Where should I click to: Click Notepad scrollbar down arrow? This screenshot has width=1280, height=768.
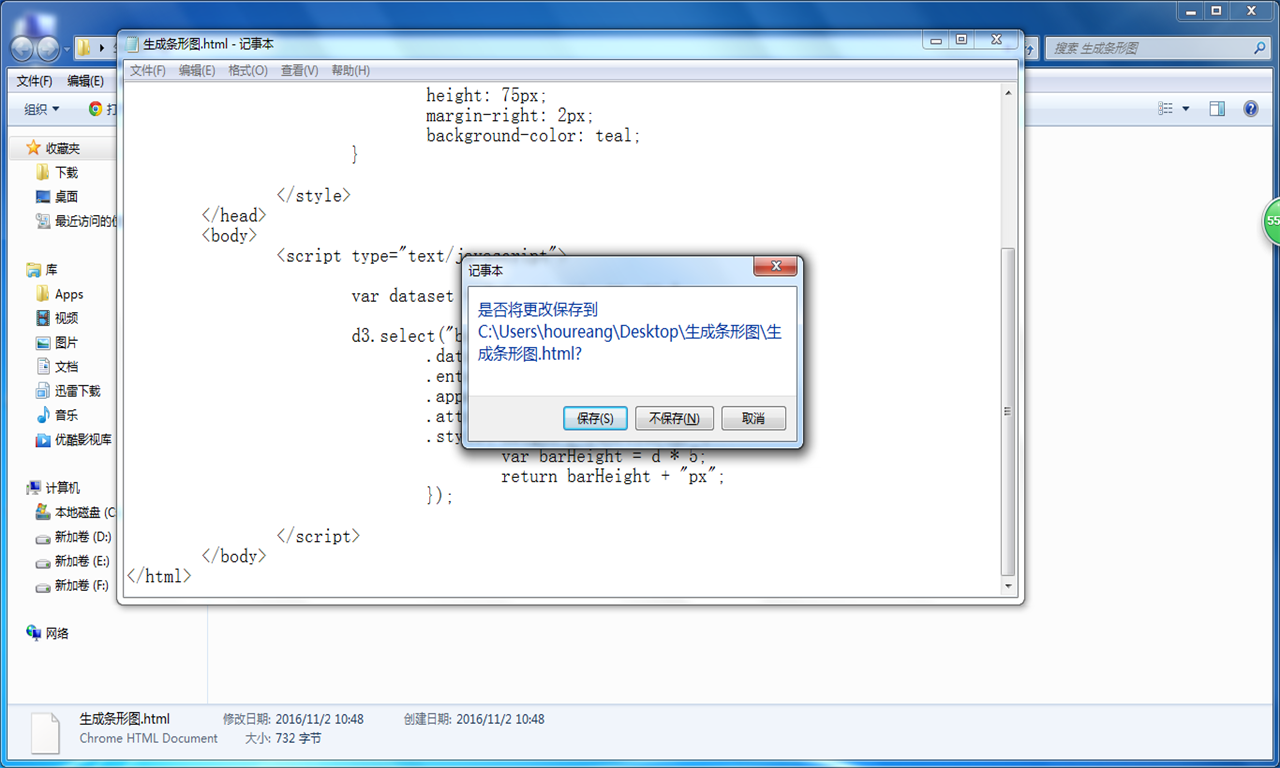coord(1008,586)
